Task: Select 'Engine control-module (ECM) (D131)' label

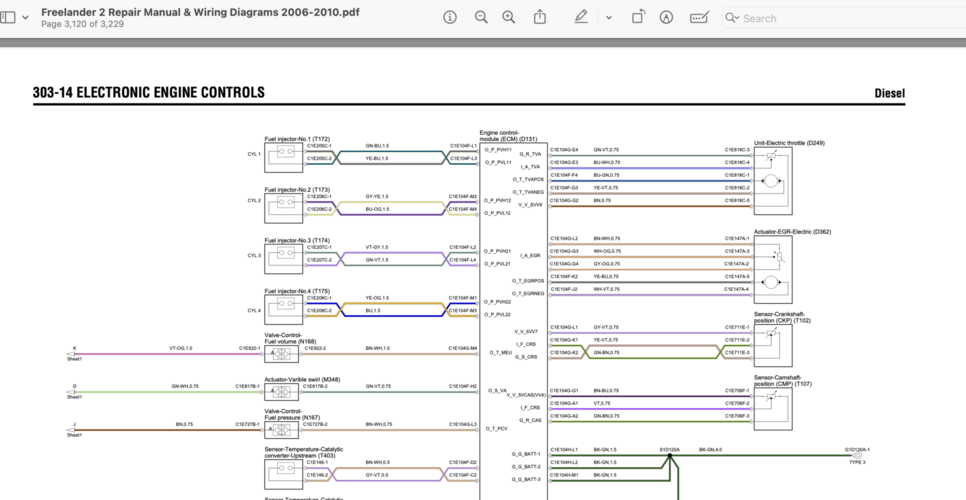Action: [x=509, y=136]
